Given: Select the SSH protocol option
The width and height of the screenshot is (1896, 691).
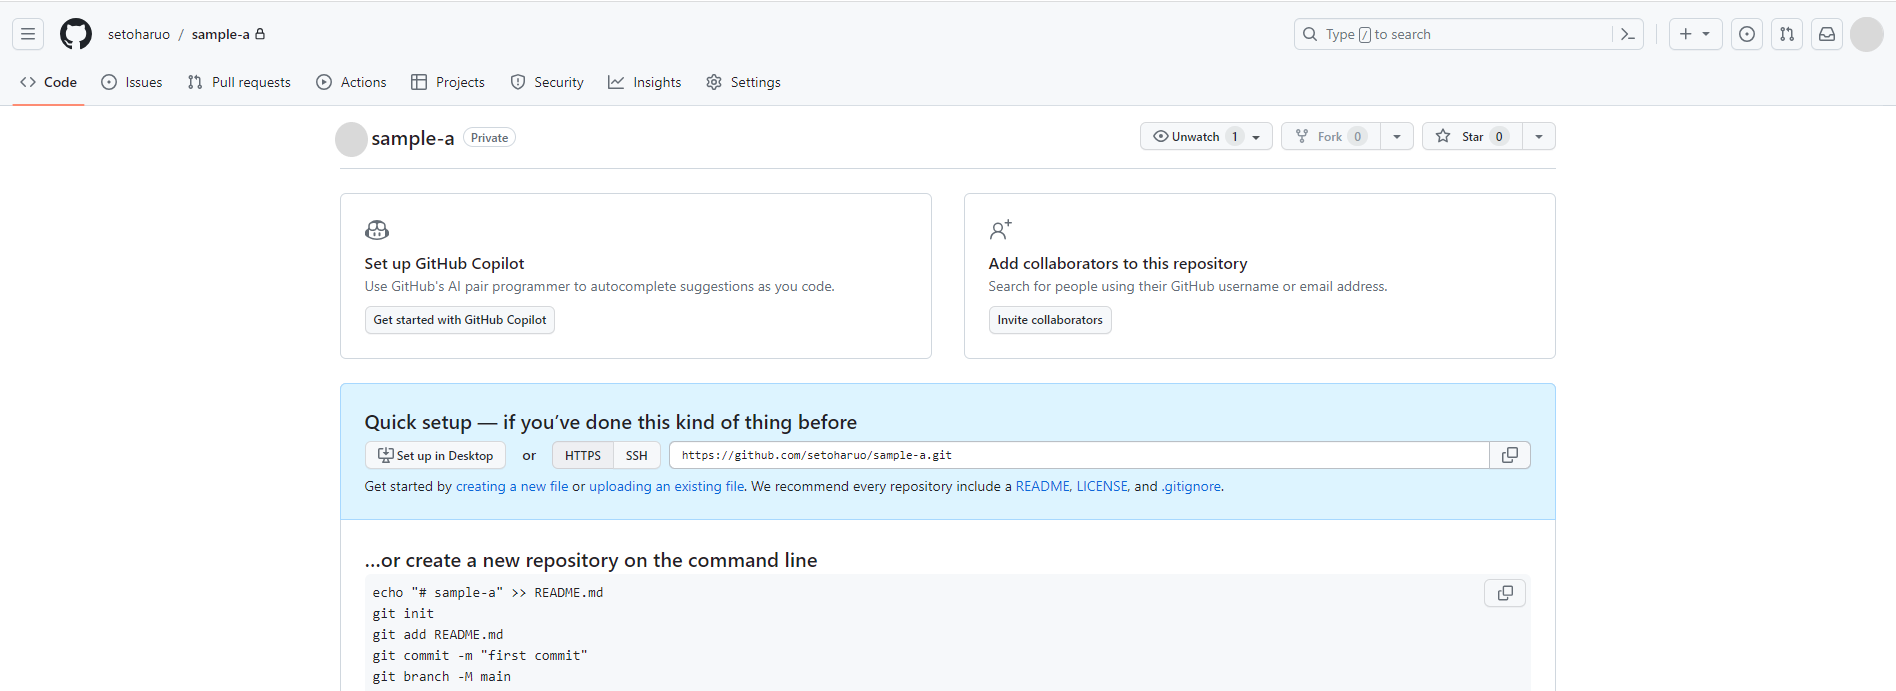Looking at the screenshot, I should pyautogui.click(x=637, y=455).
